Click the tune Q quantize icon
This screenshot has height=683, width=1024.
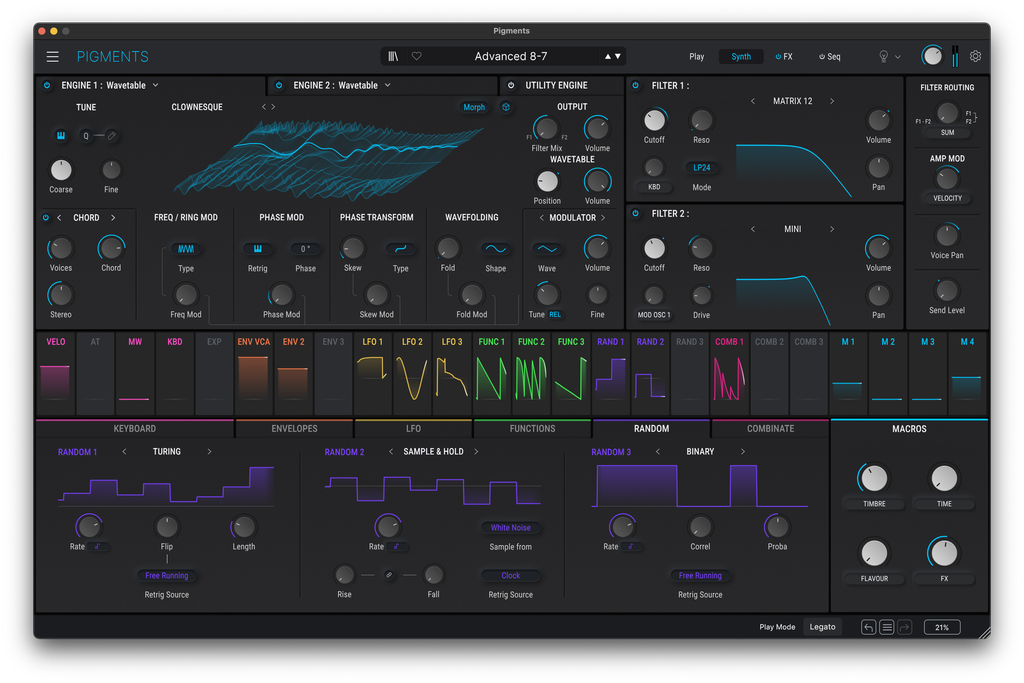click(x=86, y=136)
